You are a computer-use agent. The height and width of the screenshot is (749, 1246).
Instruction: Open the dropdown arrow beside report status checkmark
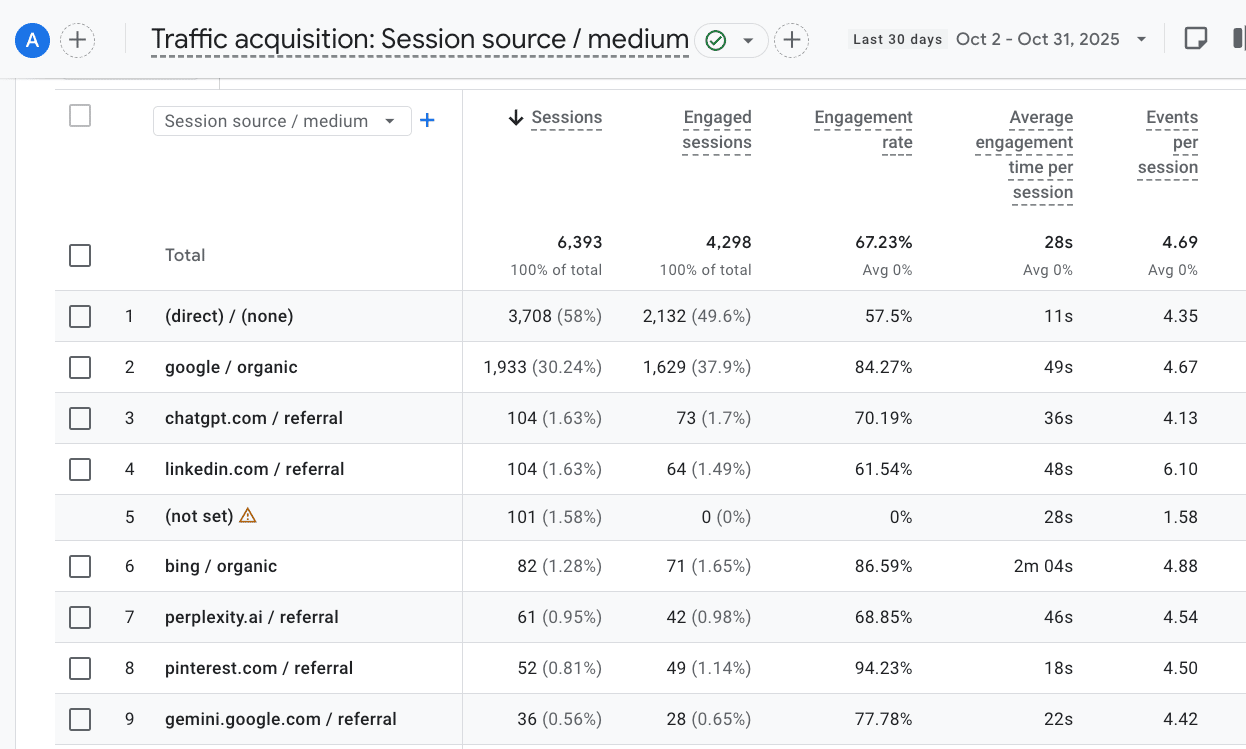tap(748, 40)
